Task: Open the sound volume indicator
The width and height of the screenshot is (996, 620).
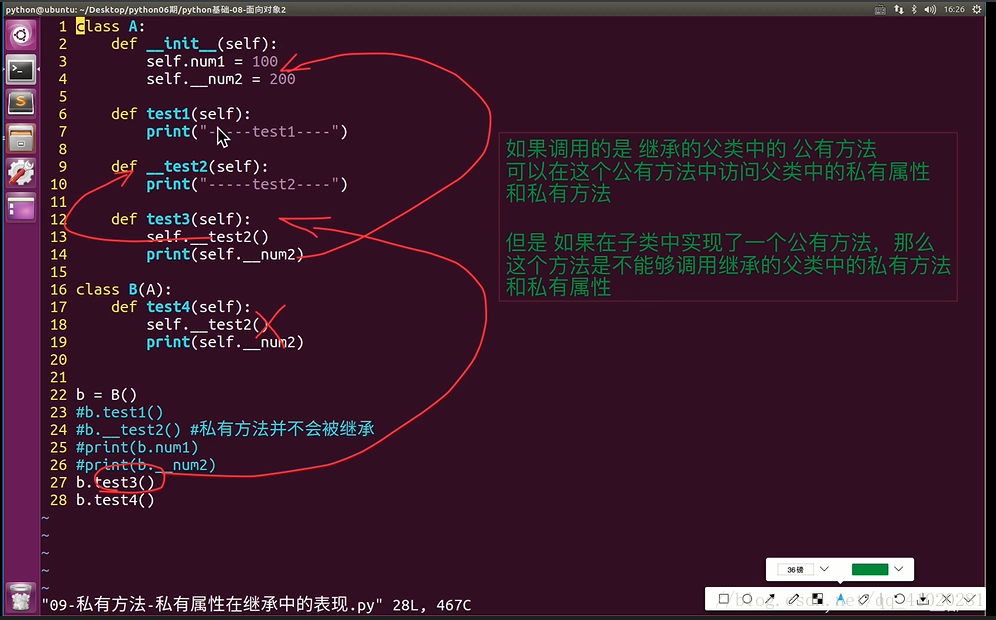Action: (x=931, y=10)
